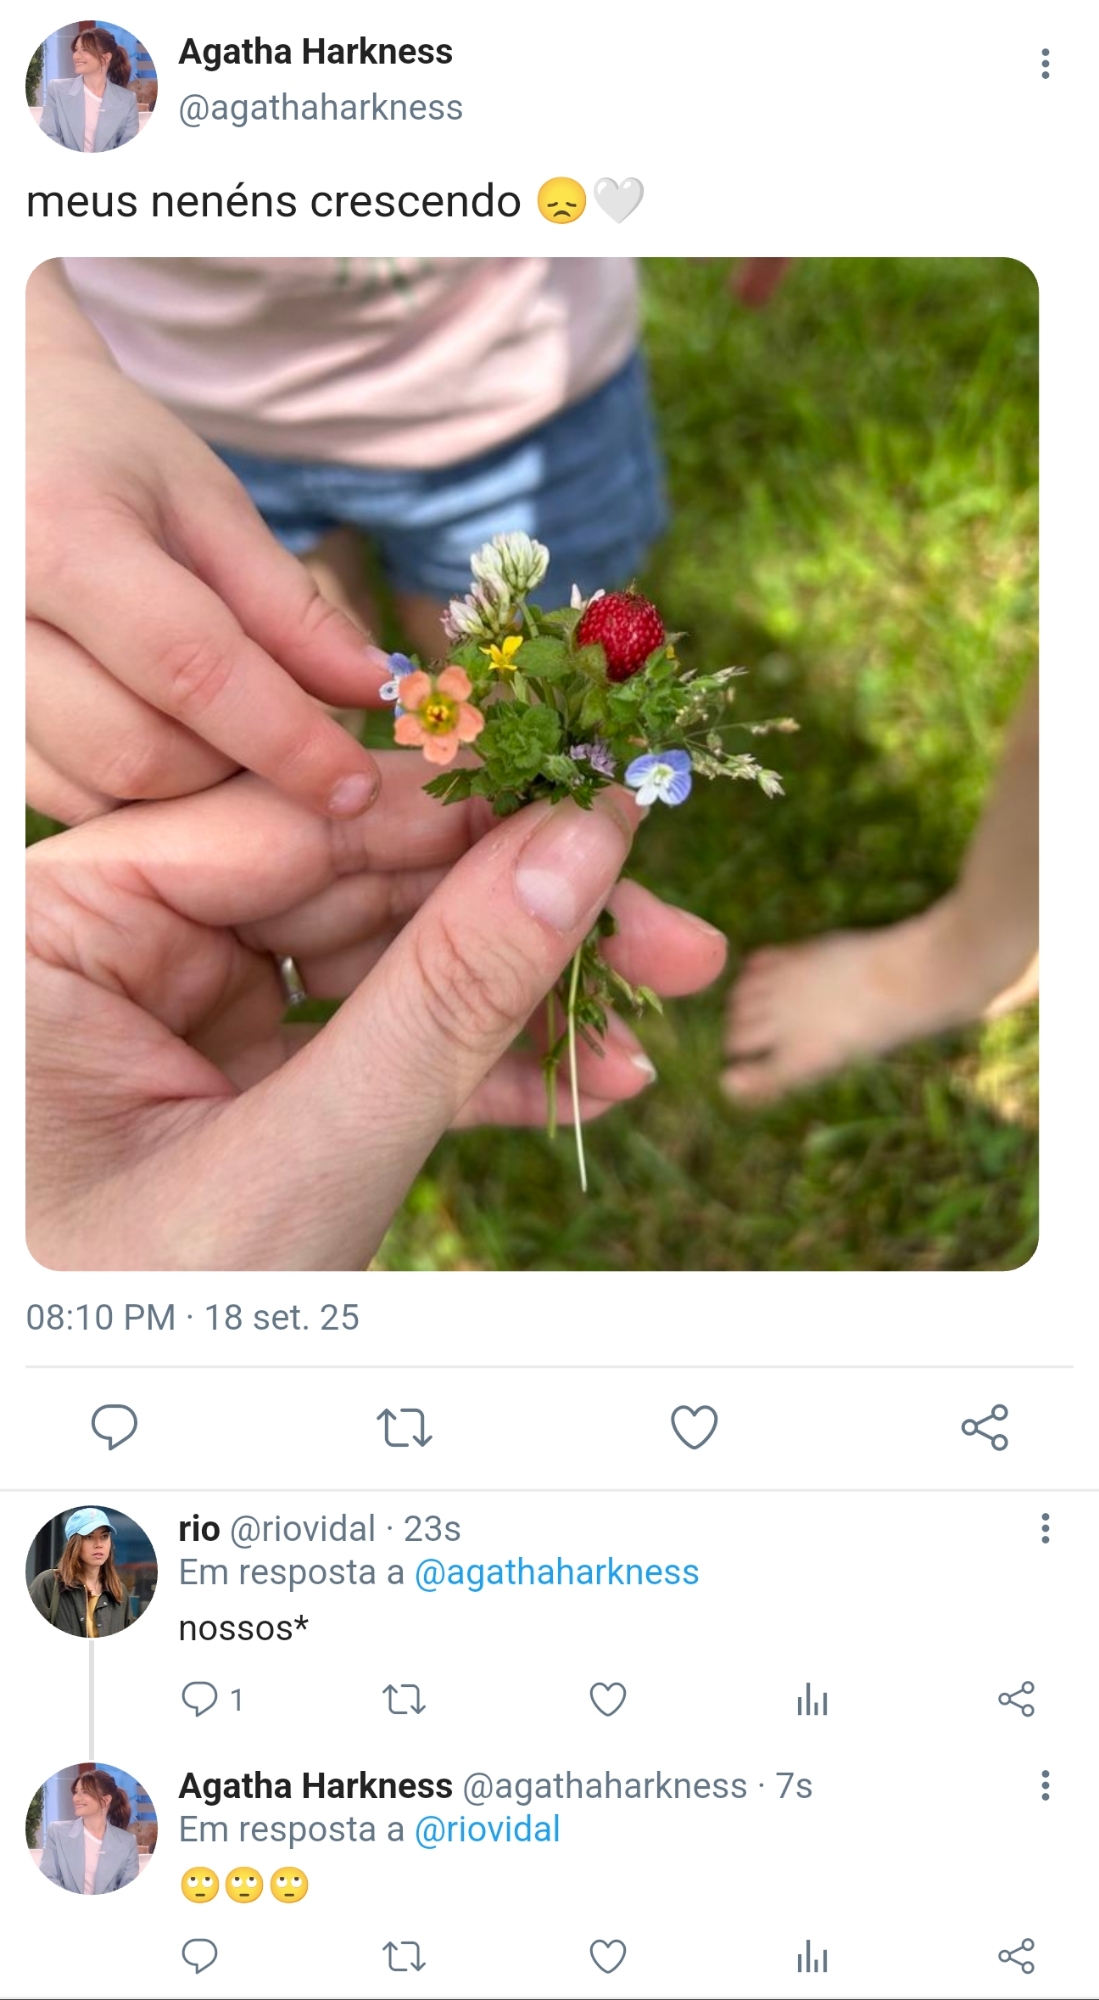
Task: Repost rio's "nossos*" reply
Action: coord(404,1699)
